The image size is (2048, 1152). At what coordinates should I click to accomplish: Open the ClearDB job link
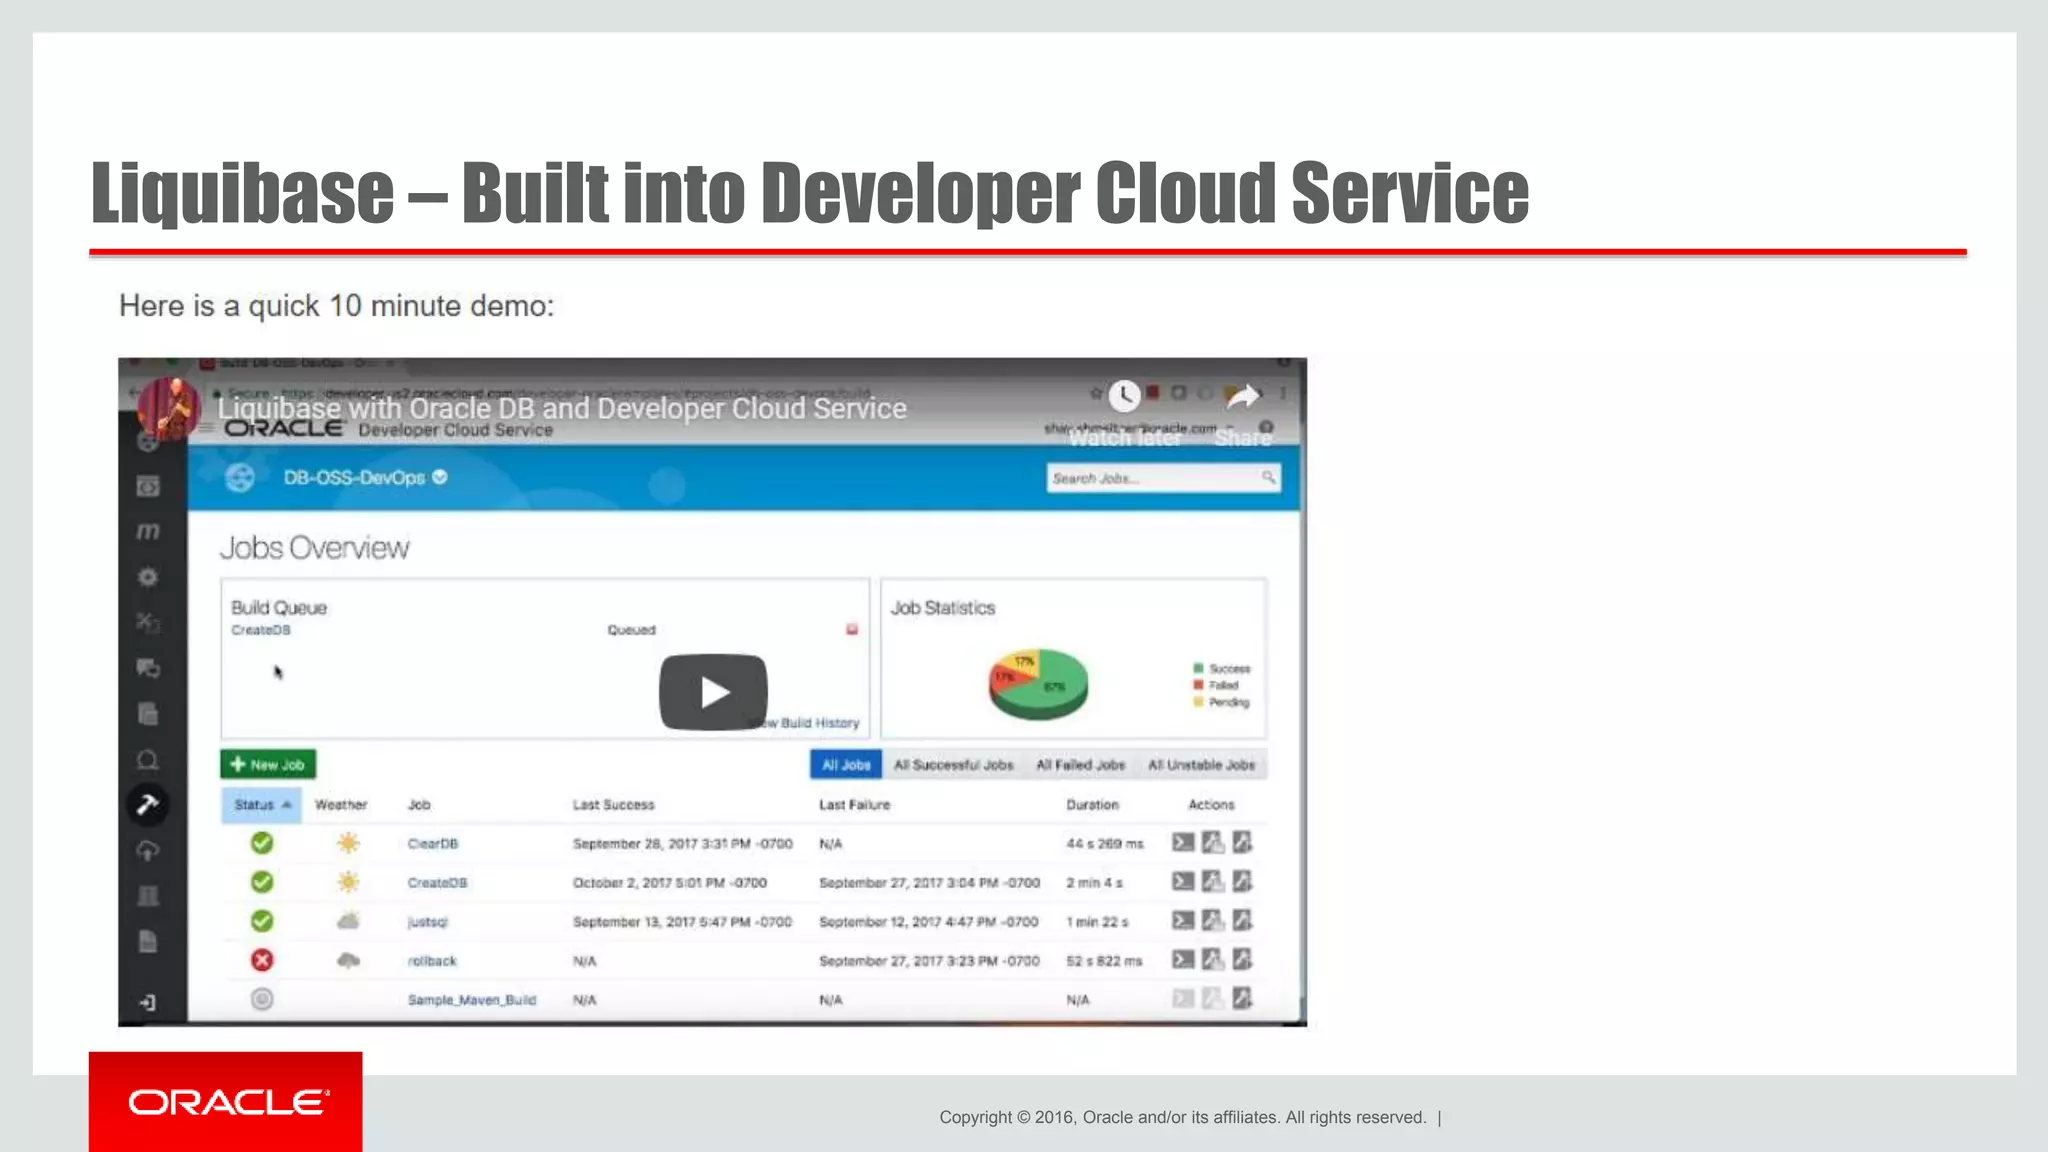point(433,843)
